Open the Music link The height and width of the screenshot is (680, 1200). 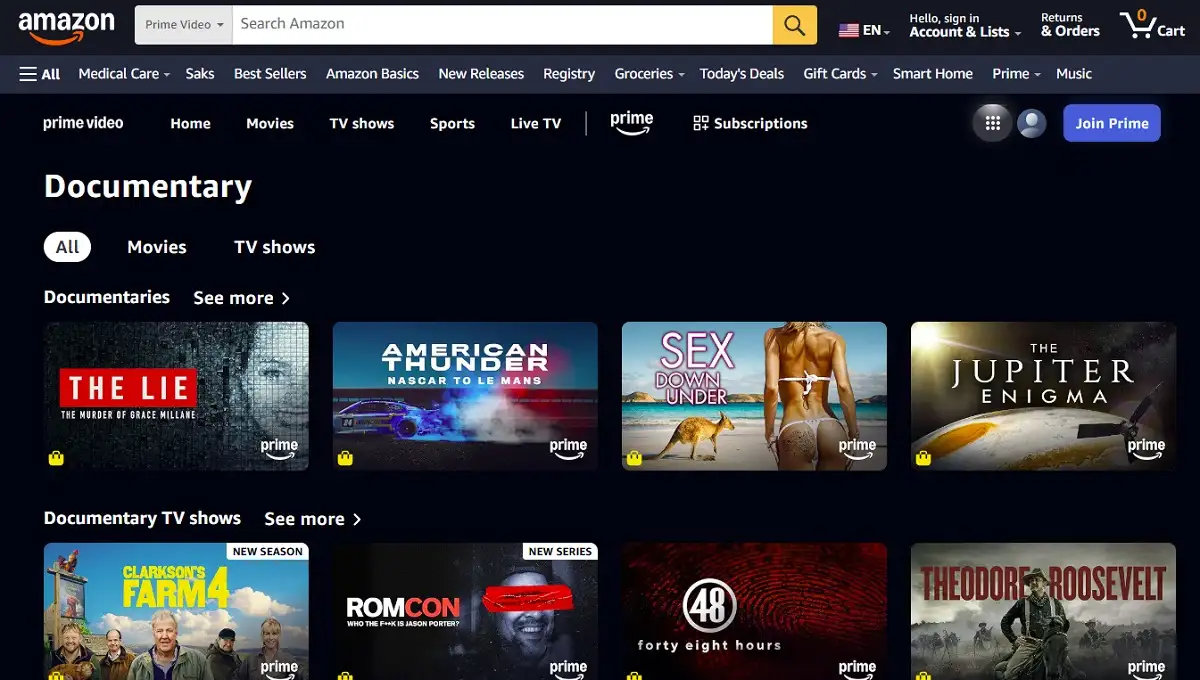tap(1074, 74)
